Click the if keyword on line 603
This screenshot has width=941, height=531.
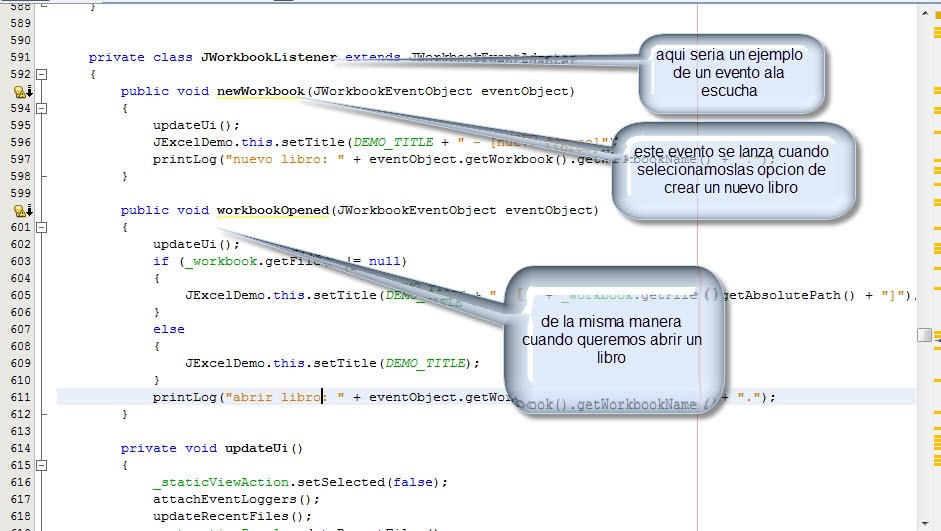(x=161, y=261)
